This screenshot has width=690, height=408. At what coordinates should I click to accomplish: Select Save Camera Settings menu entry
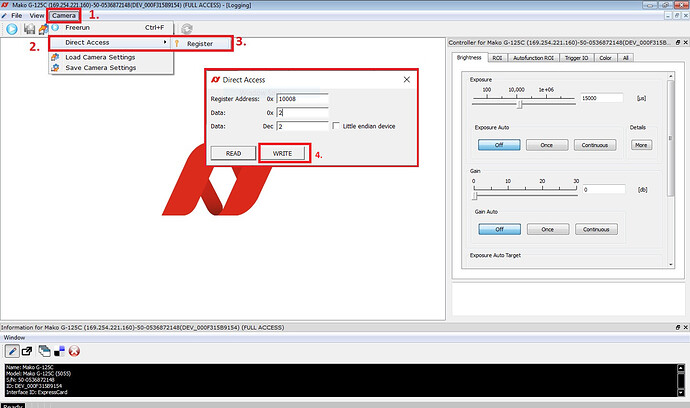pyautogui.click(x=111, y=68)
